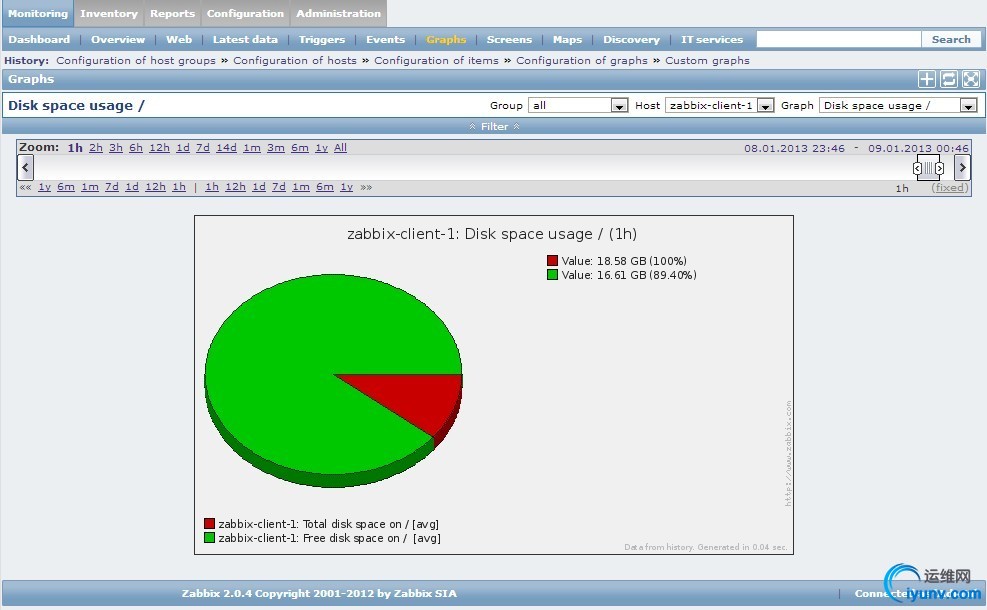Viewport: 987px width, 610px height.
Task: Go to Events submenu
Action: click(385, 39)
